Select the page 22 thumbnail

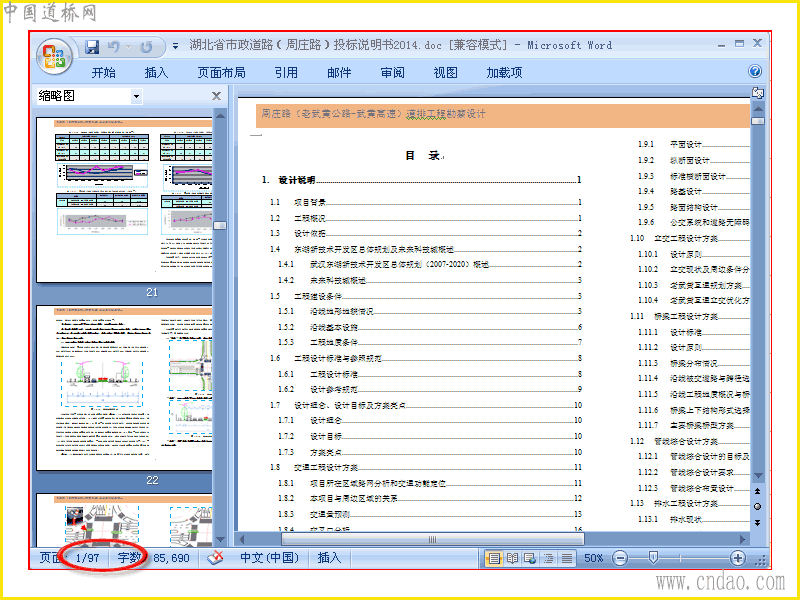(x=124, y=388)
